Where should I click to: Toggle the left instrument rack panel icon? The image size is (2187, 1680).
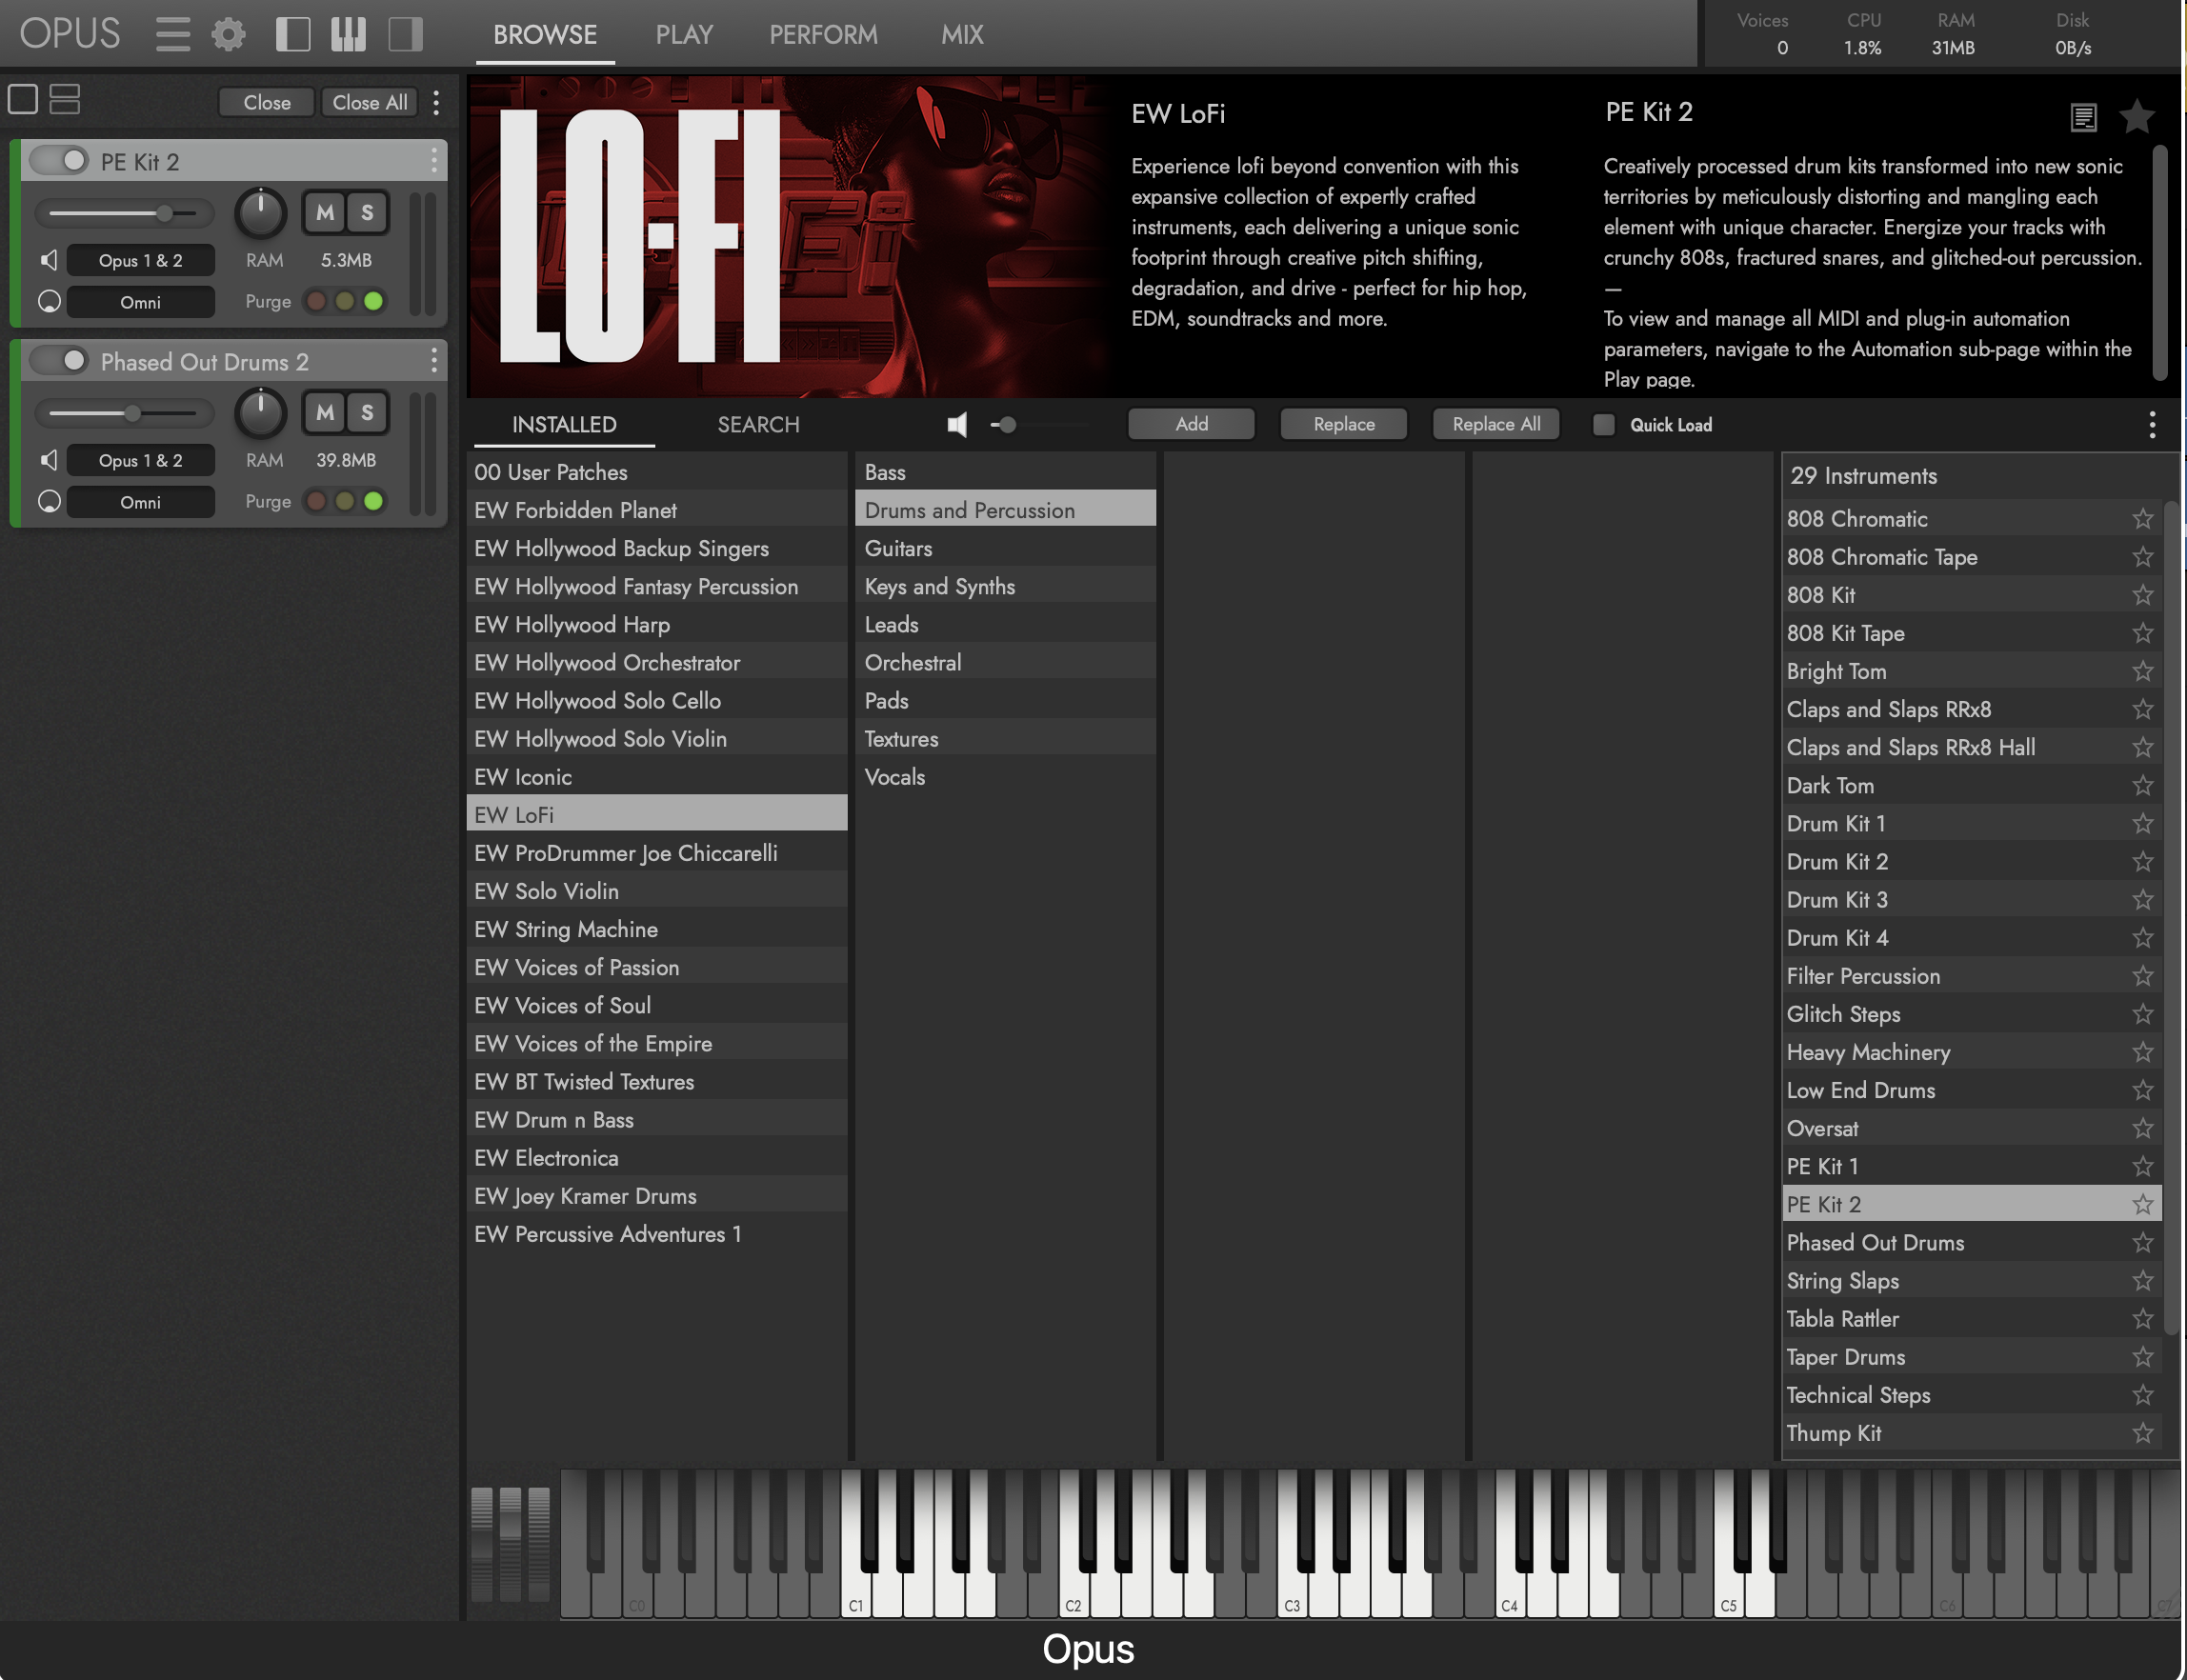coord(293,34)
